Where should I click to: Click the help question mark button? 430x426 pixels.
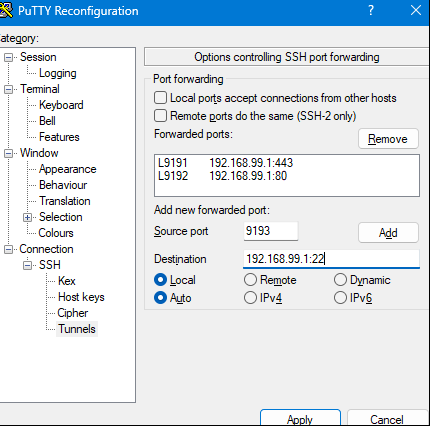pyautogui.click(x=371, y=10)
